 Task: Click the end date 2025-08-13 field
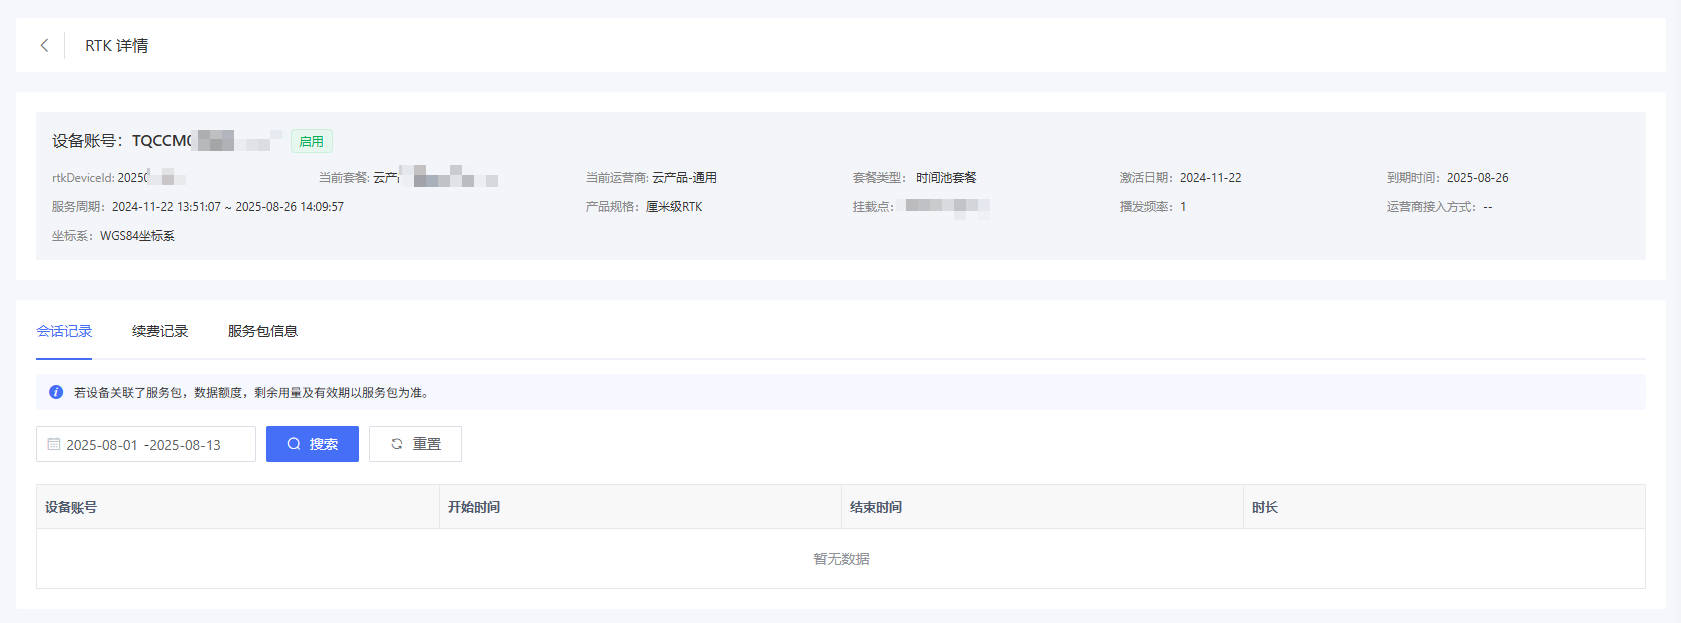(x=186, y=445)
